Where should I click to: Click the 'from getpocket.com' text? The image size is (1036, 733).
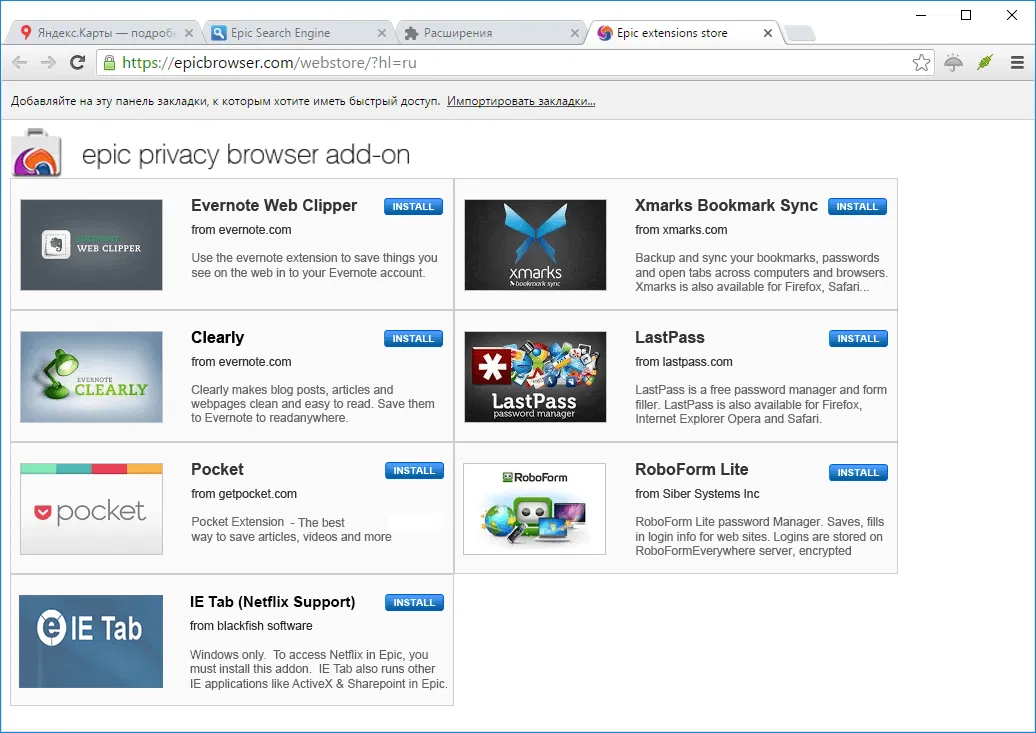(x=244, y=494)
